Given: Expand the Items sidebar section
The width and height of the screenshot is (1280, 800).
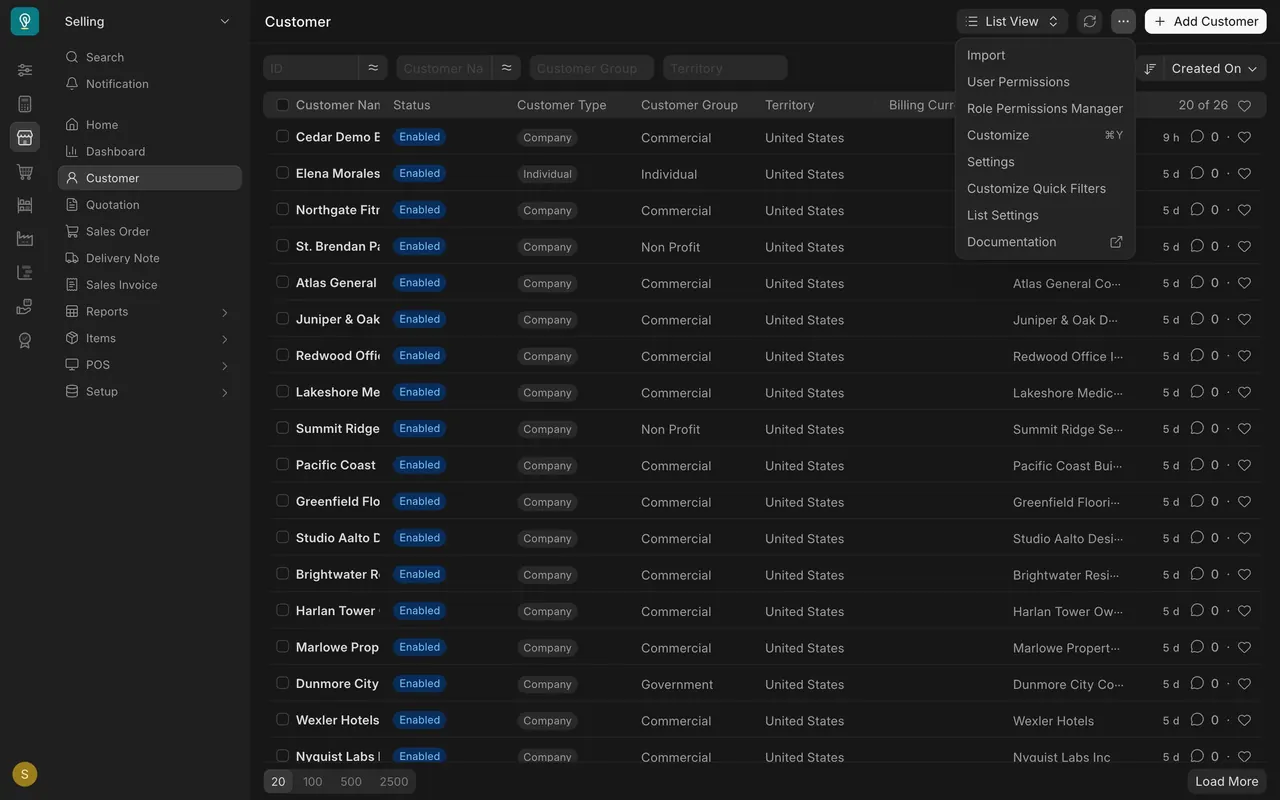Looking at the screenshot, I should (x=225, y=339).
